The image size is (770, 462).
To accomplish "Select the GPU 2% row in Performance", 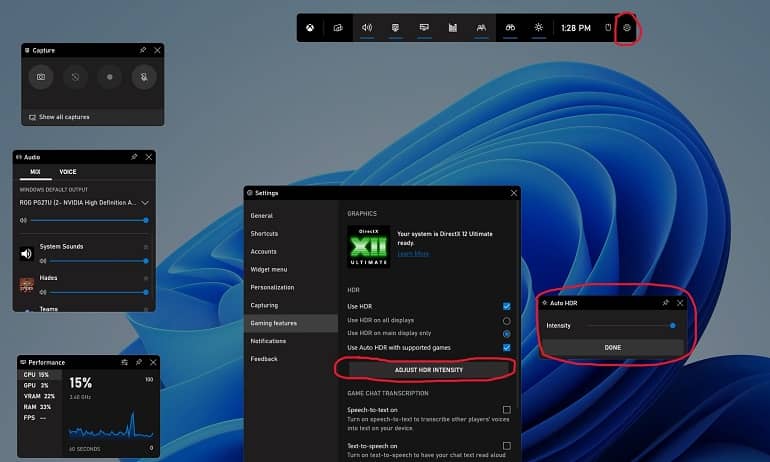I will (40, 385).
